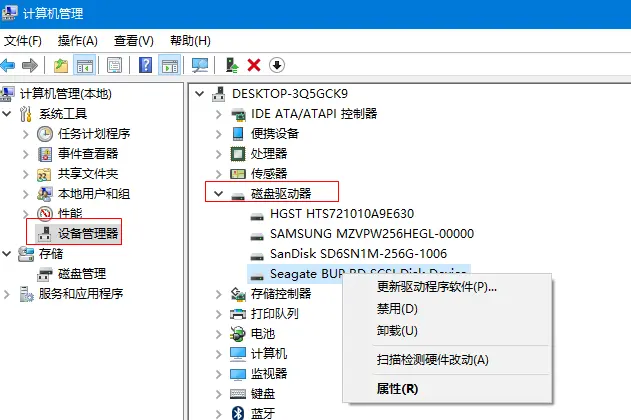Expand IDE ATA/ATAPI 控制器 category
Image resolution: width=631 pixels, height=420 pixels.
point(219,114)
